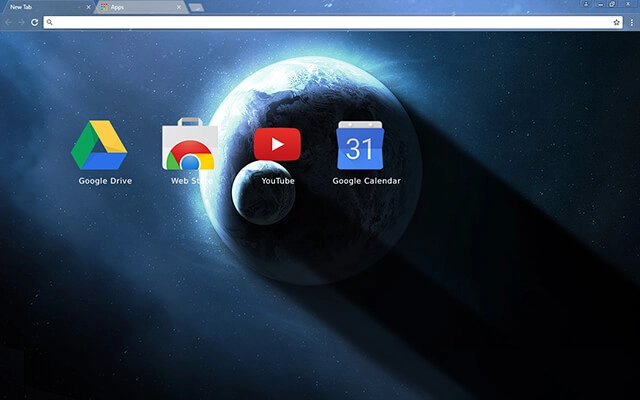Restore down the Chrome window
The width and height of the screenshot is (640, 400).
pos(613,4)
